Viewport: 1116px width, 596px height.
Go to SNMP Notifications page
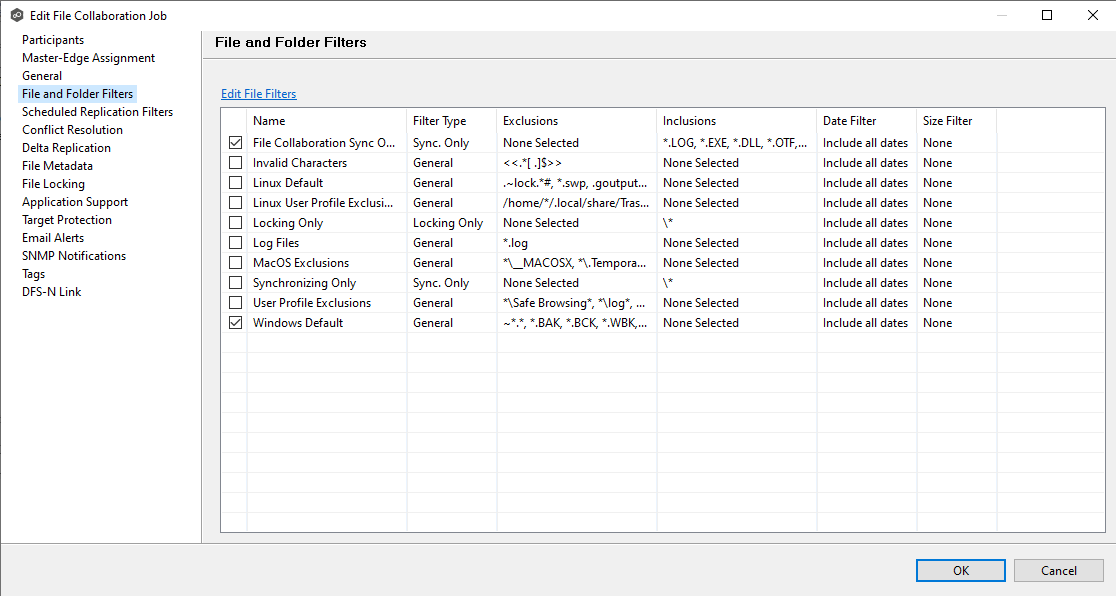point(74,256)
